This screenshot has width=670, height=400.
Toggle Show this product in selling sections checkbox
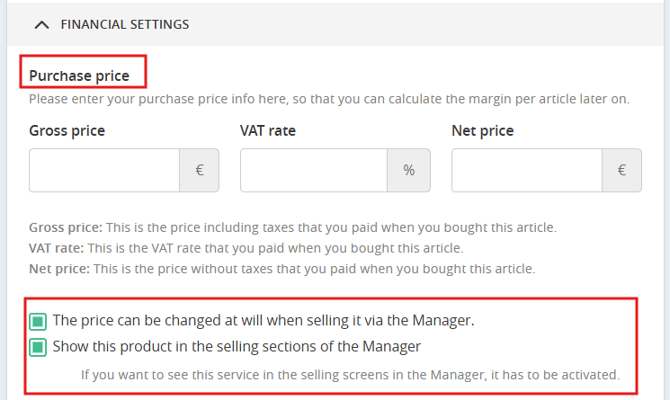point(38,347)
